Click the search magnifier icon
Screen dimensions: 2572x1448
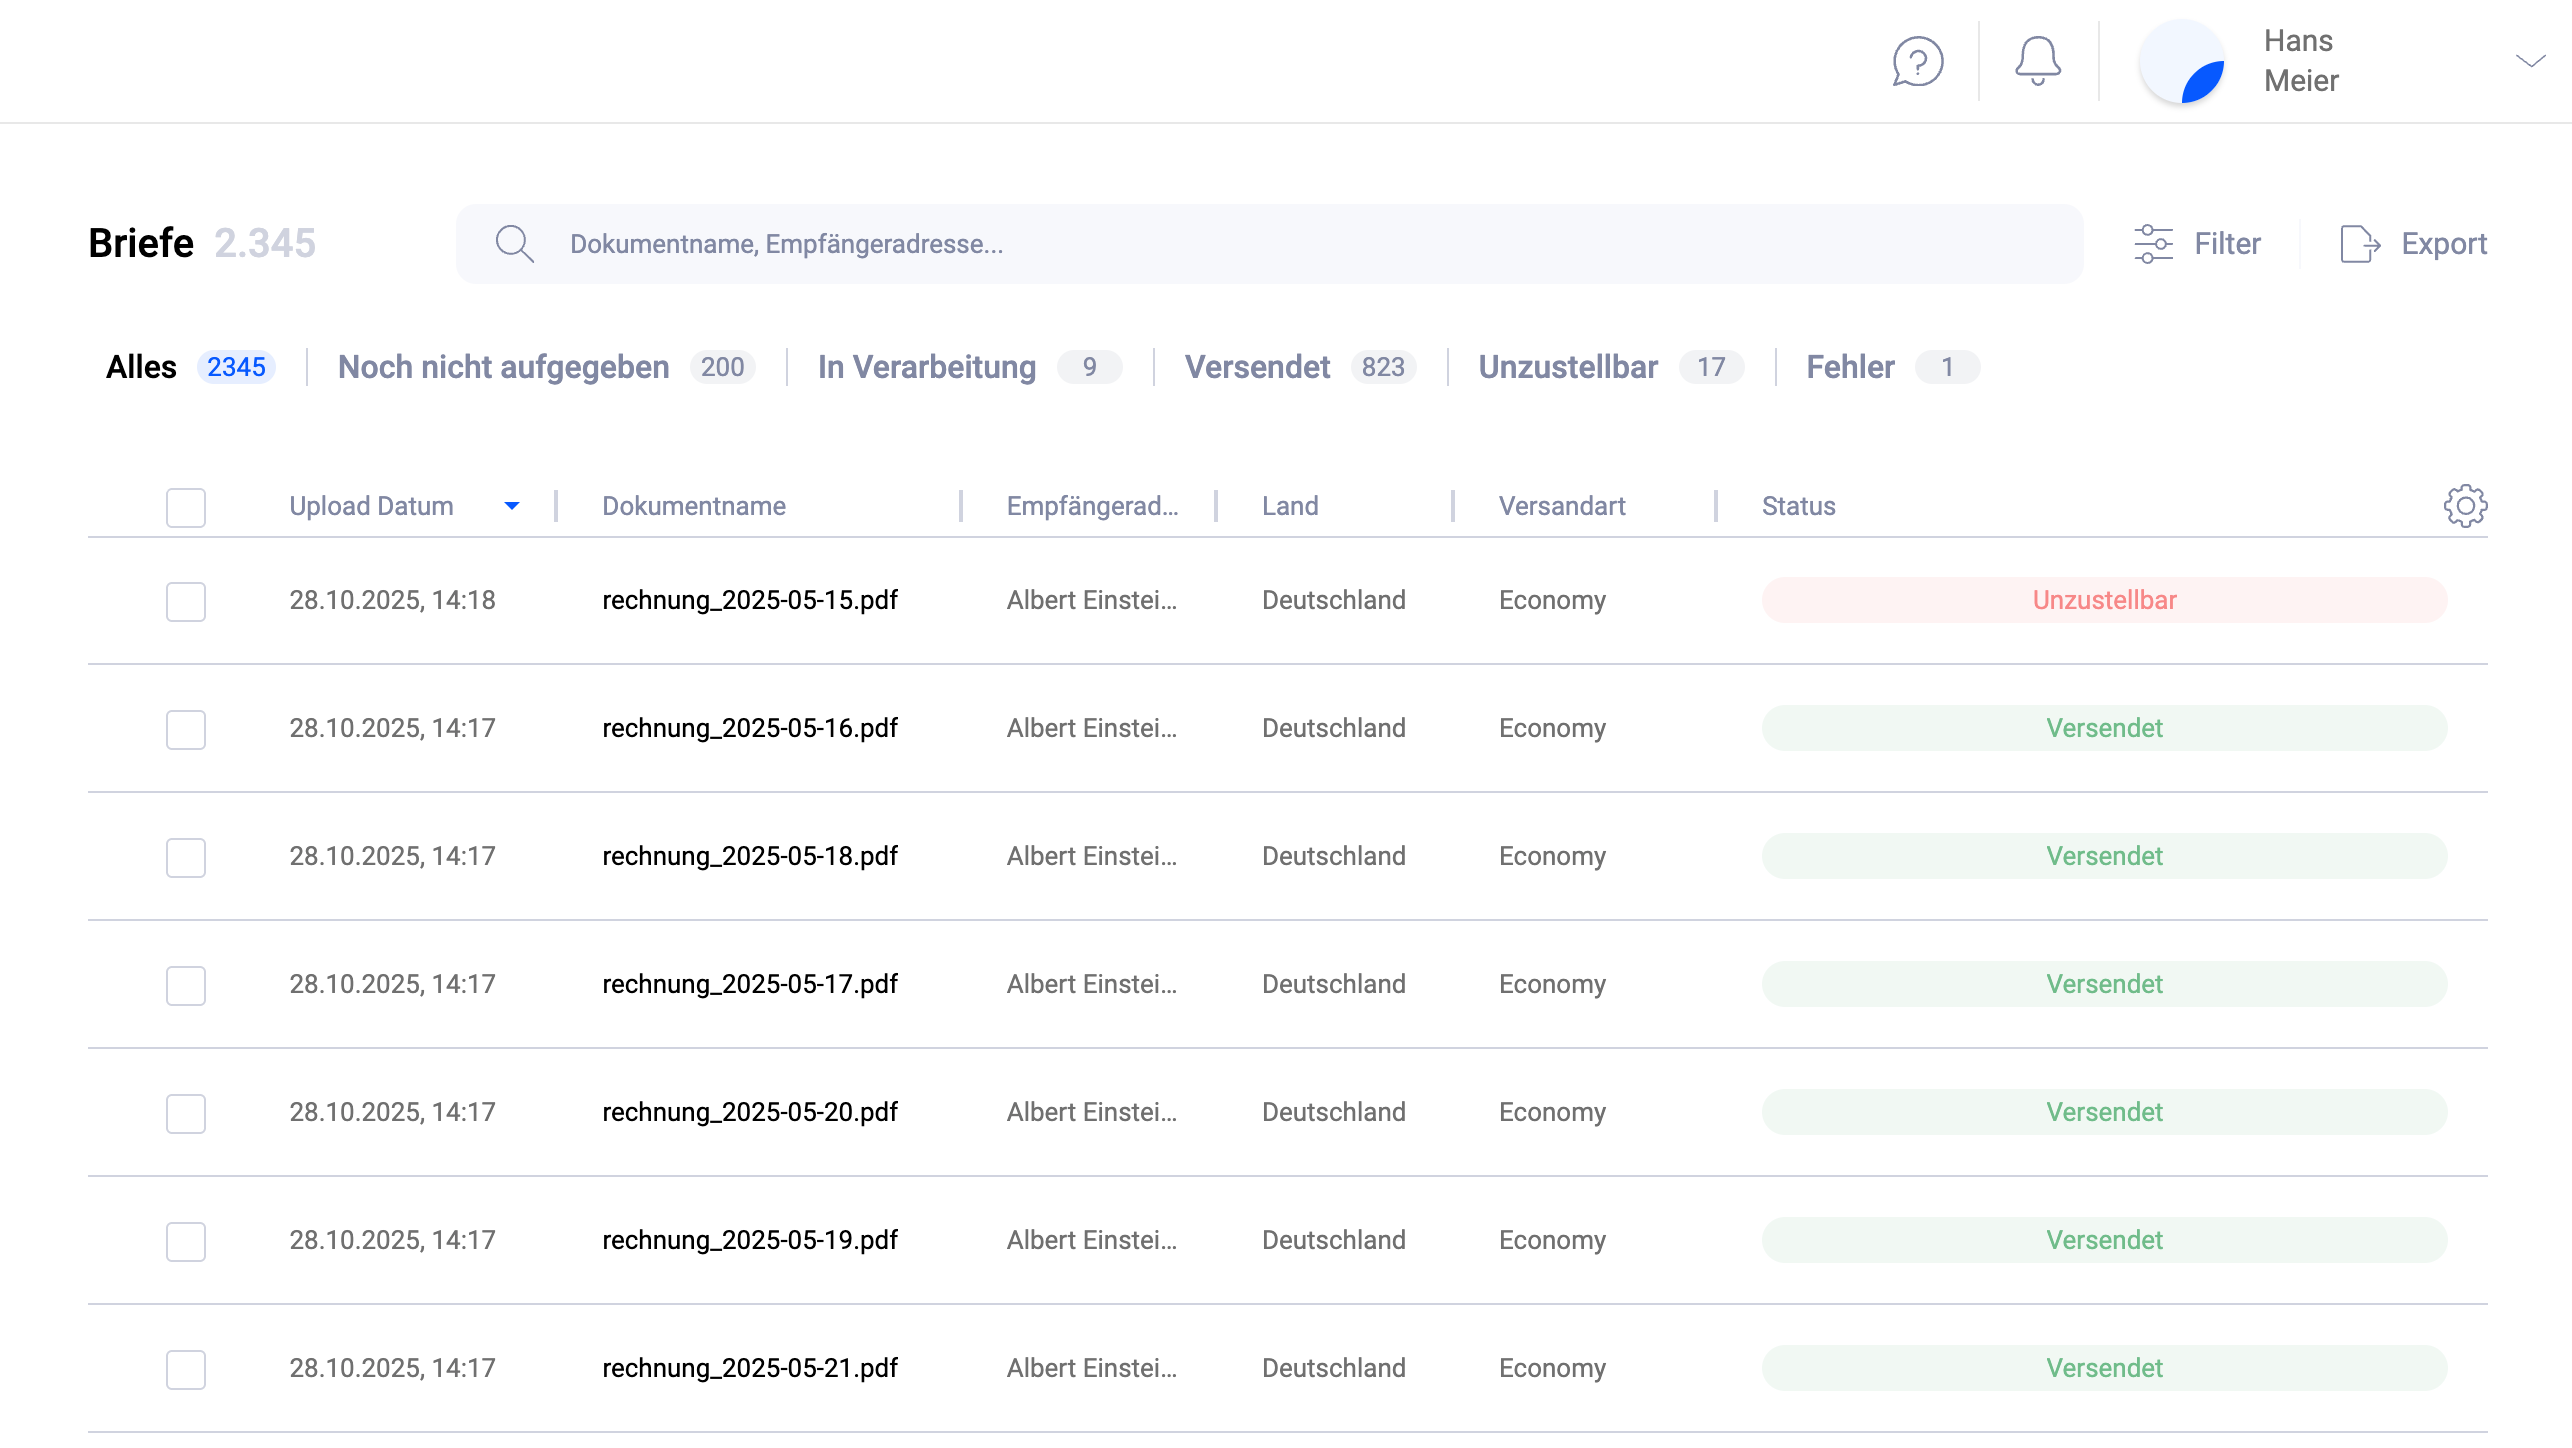(514, 242)
